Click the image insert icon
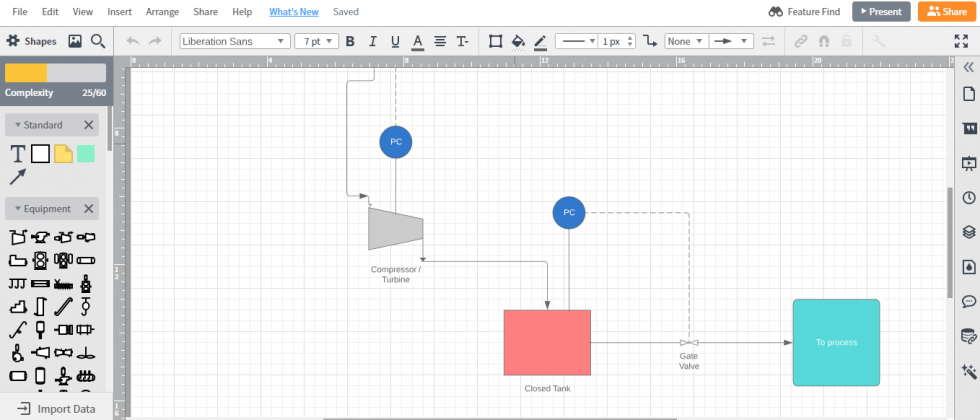Image resolution: width=980 pixels, height=420 pixels. 75,41
